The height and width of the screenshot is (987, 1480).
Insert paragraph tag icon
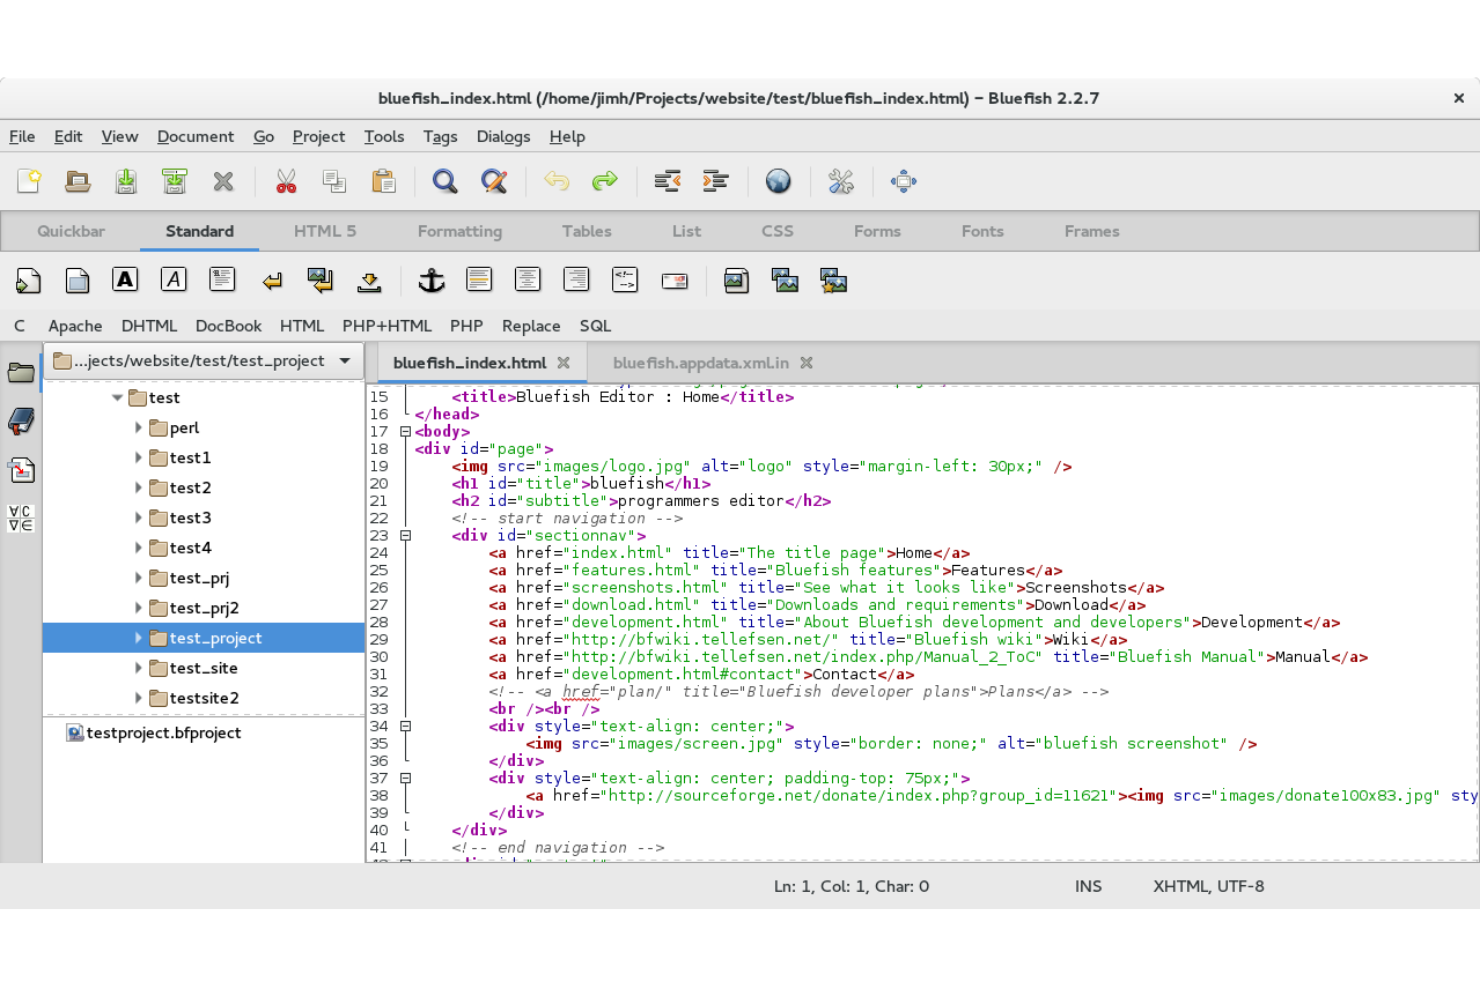pos(222,280)
